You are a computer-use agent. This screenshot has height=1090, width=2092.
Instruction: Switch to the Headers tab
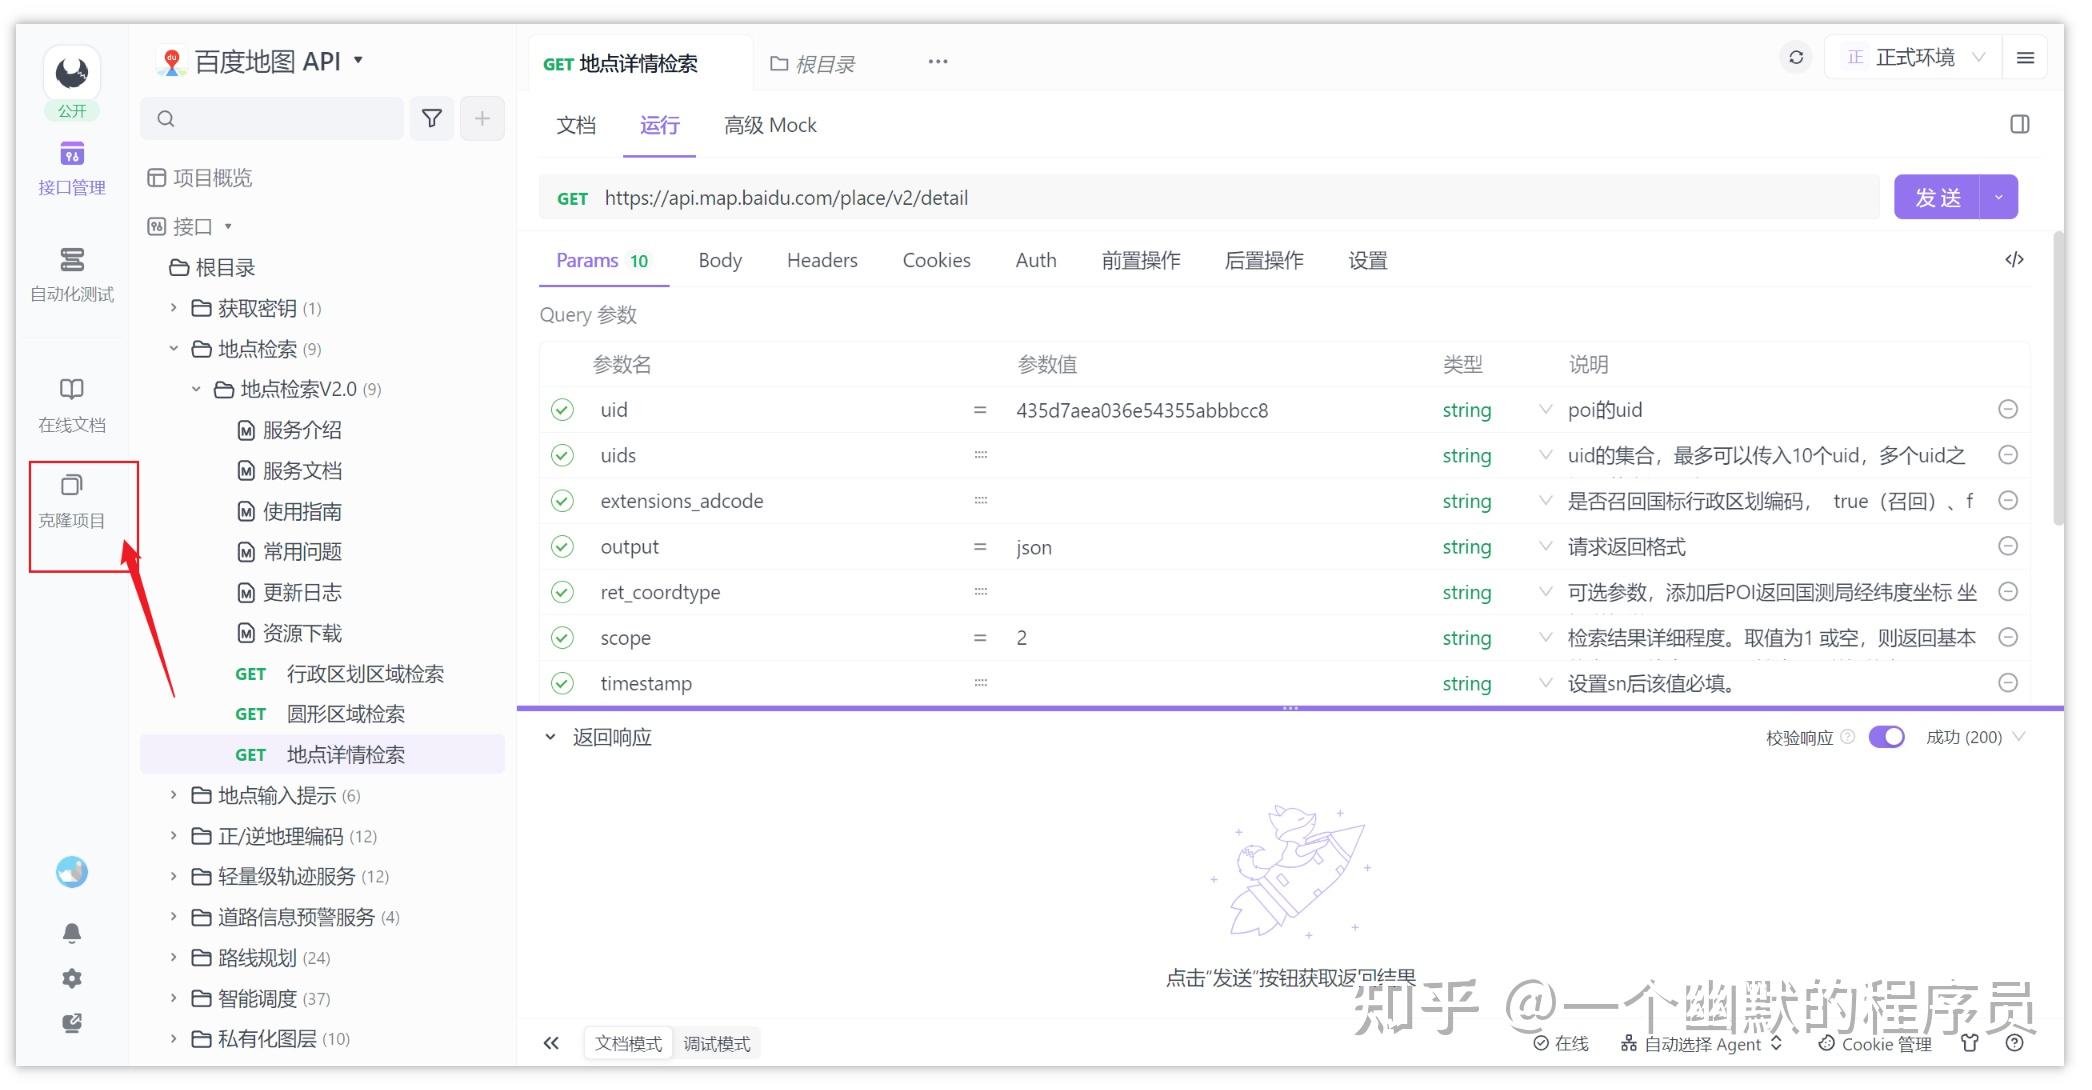point(822,260)
